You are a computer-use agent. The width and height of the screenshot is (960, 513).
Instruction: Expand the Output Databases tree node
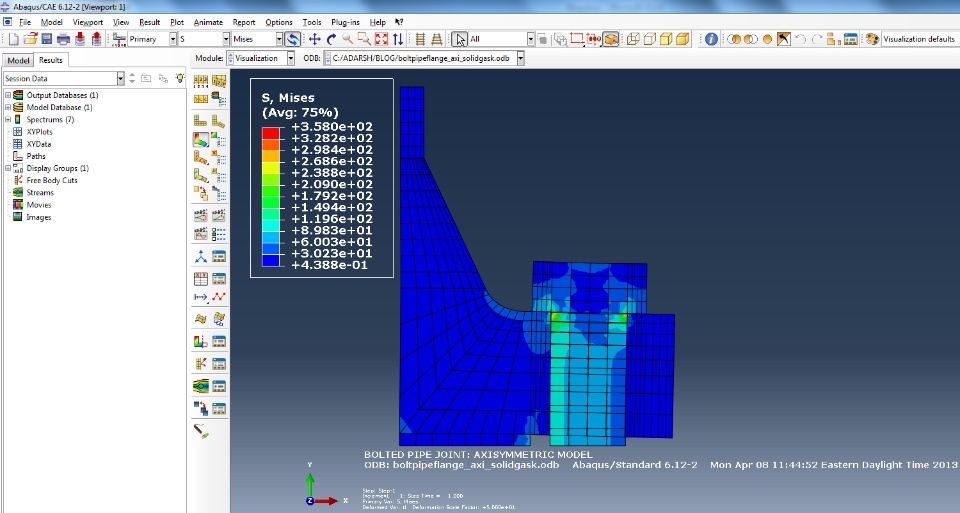[x=8, y=95]
